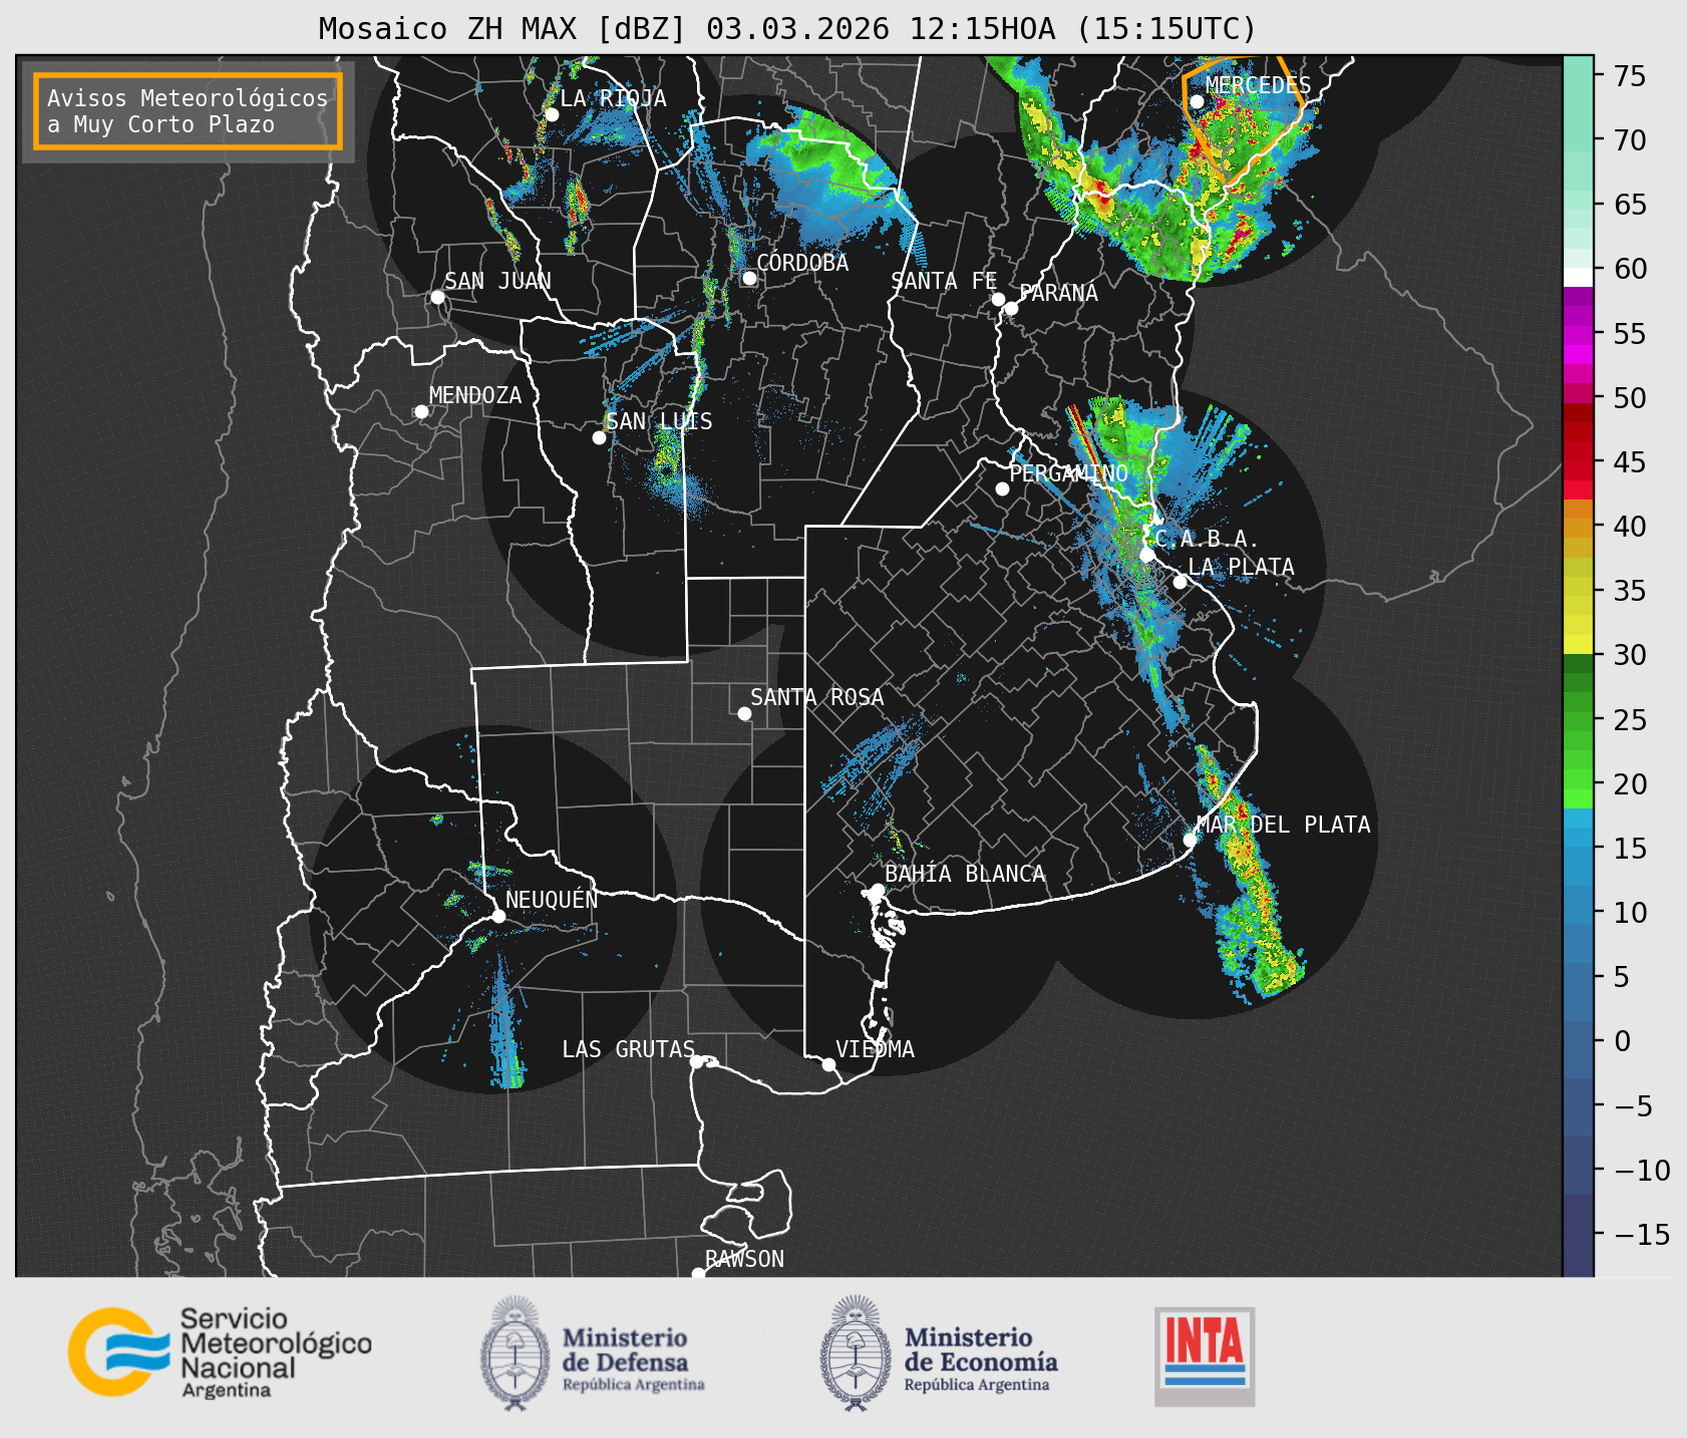Viewport: 1687px width, 1438px height.
Task: Click the SANTA ROSA city label
Action: pyautogui.click(x=817, y=697)
